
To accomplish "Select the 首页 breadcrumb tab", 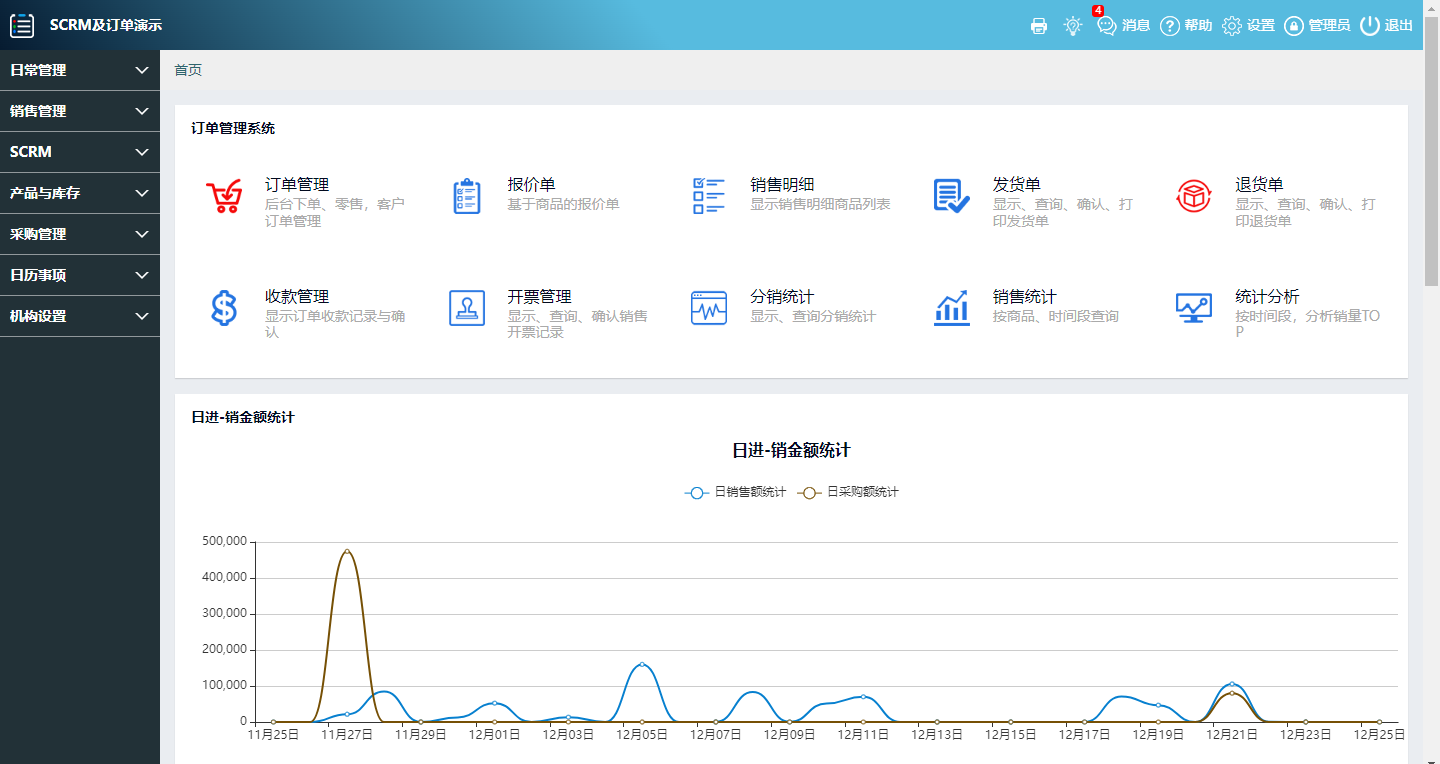I will [188, 70].
